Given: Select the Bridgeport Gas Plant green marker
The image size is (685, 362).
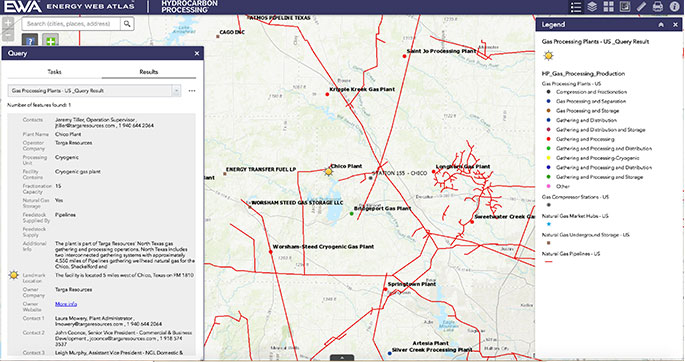Looking at the screenshot, I should point(352,214).
